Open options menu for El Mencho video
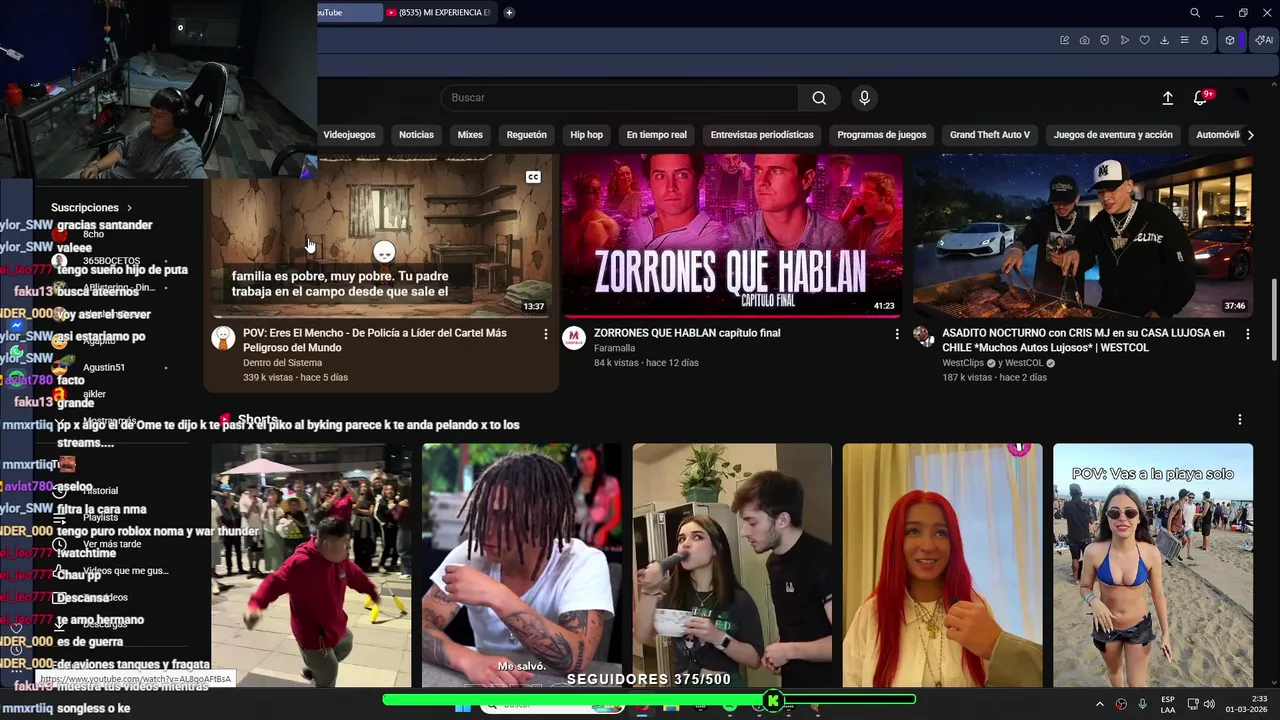The height and width of the screenshot is (720, 1280). [546, 334]
